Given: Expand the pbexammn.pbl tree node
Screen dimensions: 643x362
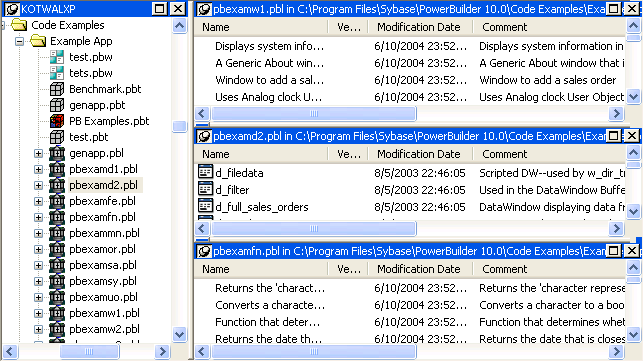Looking at the screenshot, I should tap(38, 233).
